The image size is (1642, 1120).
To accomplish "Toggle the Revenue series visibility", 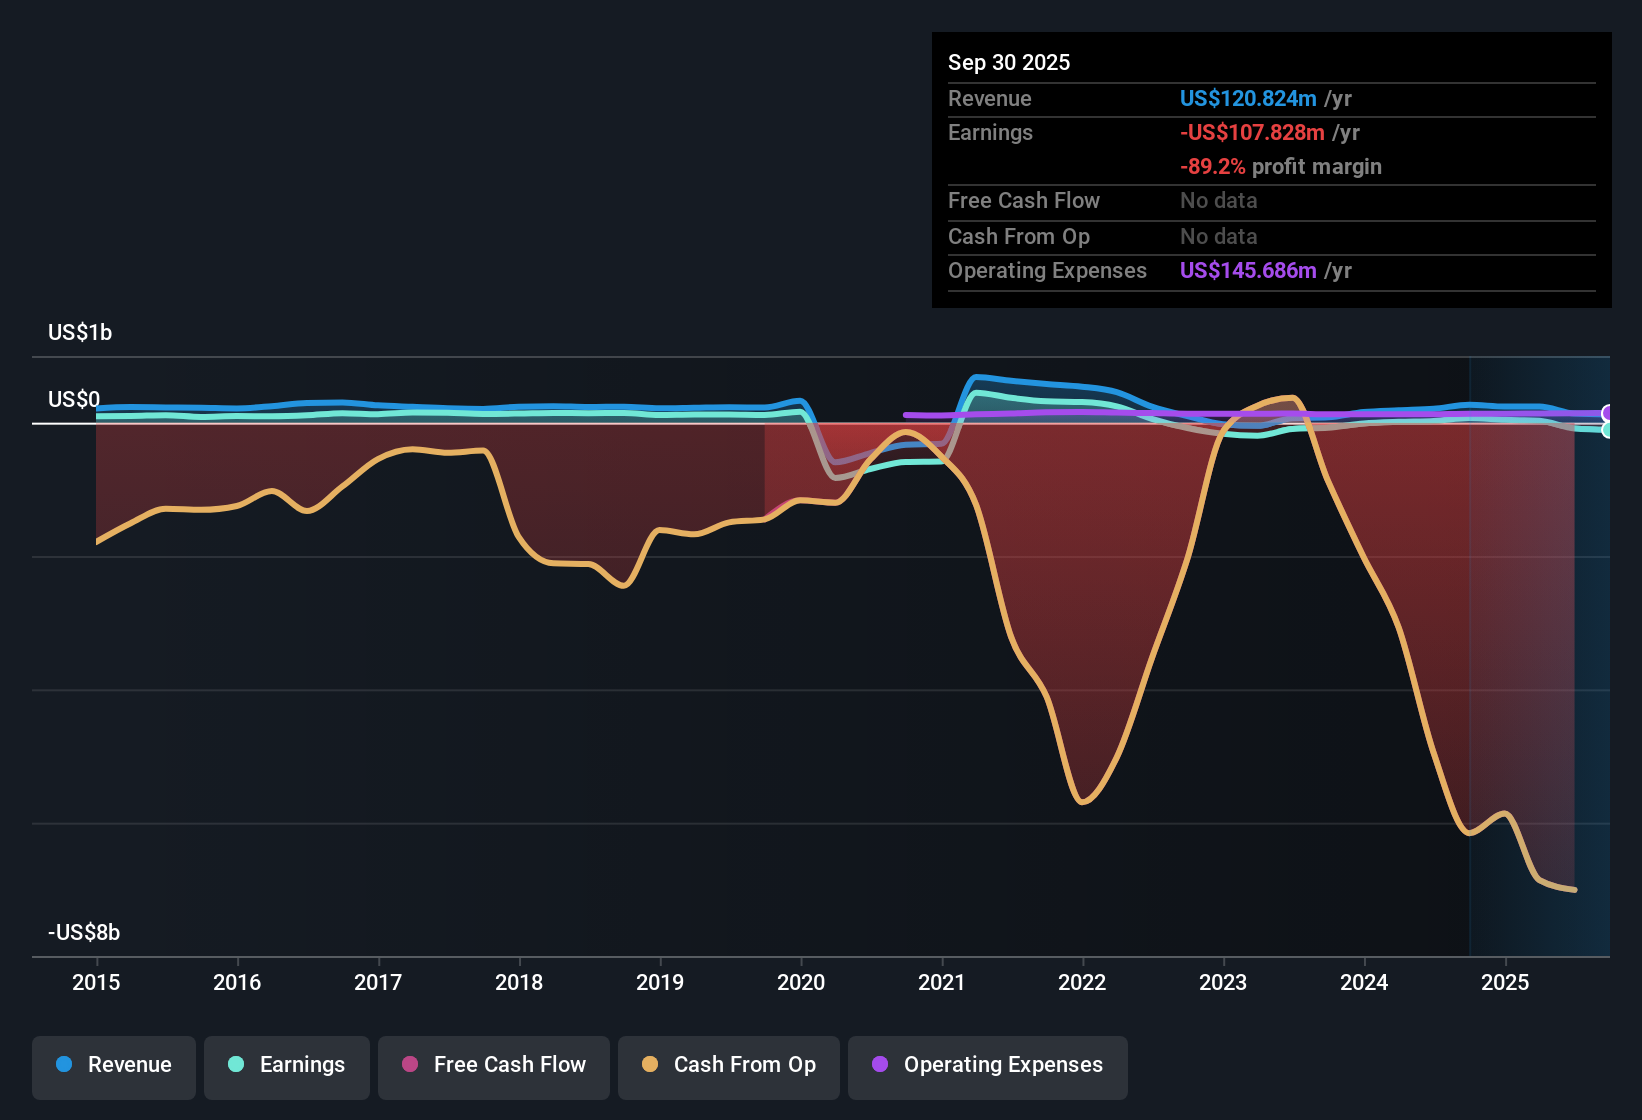I will click(x=113, y=1065).
